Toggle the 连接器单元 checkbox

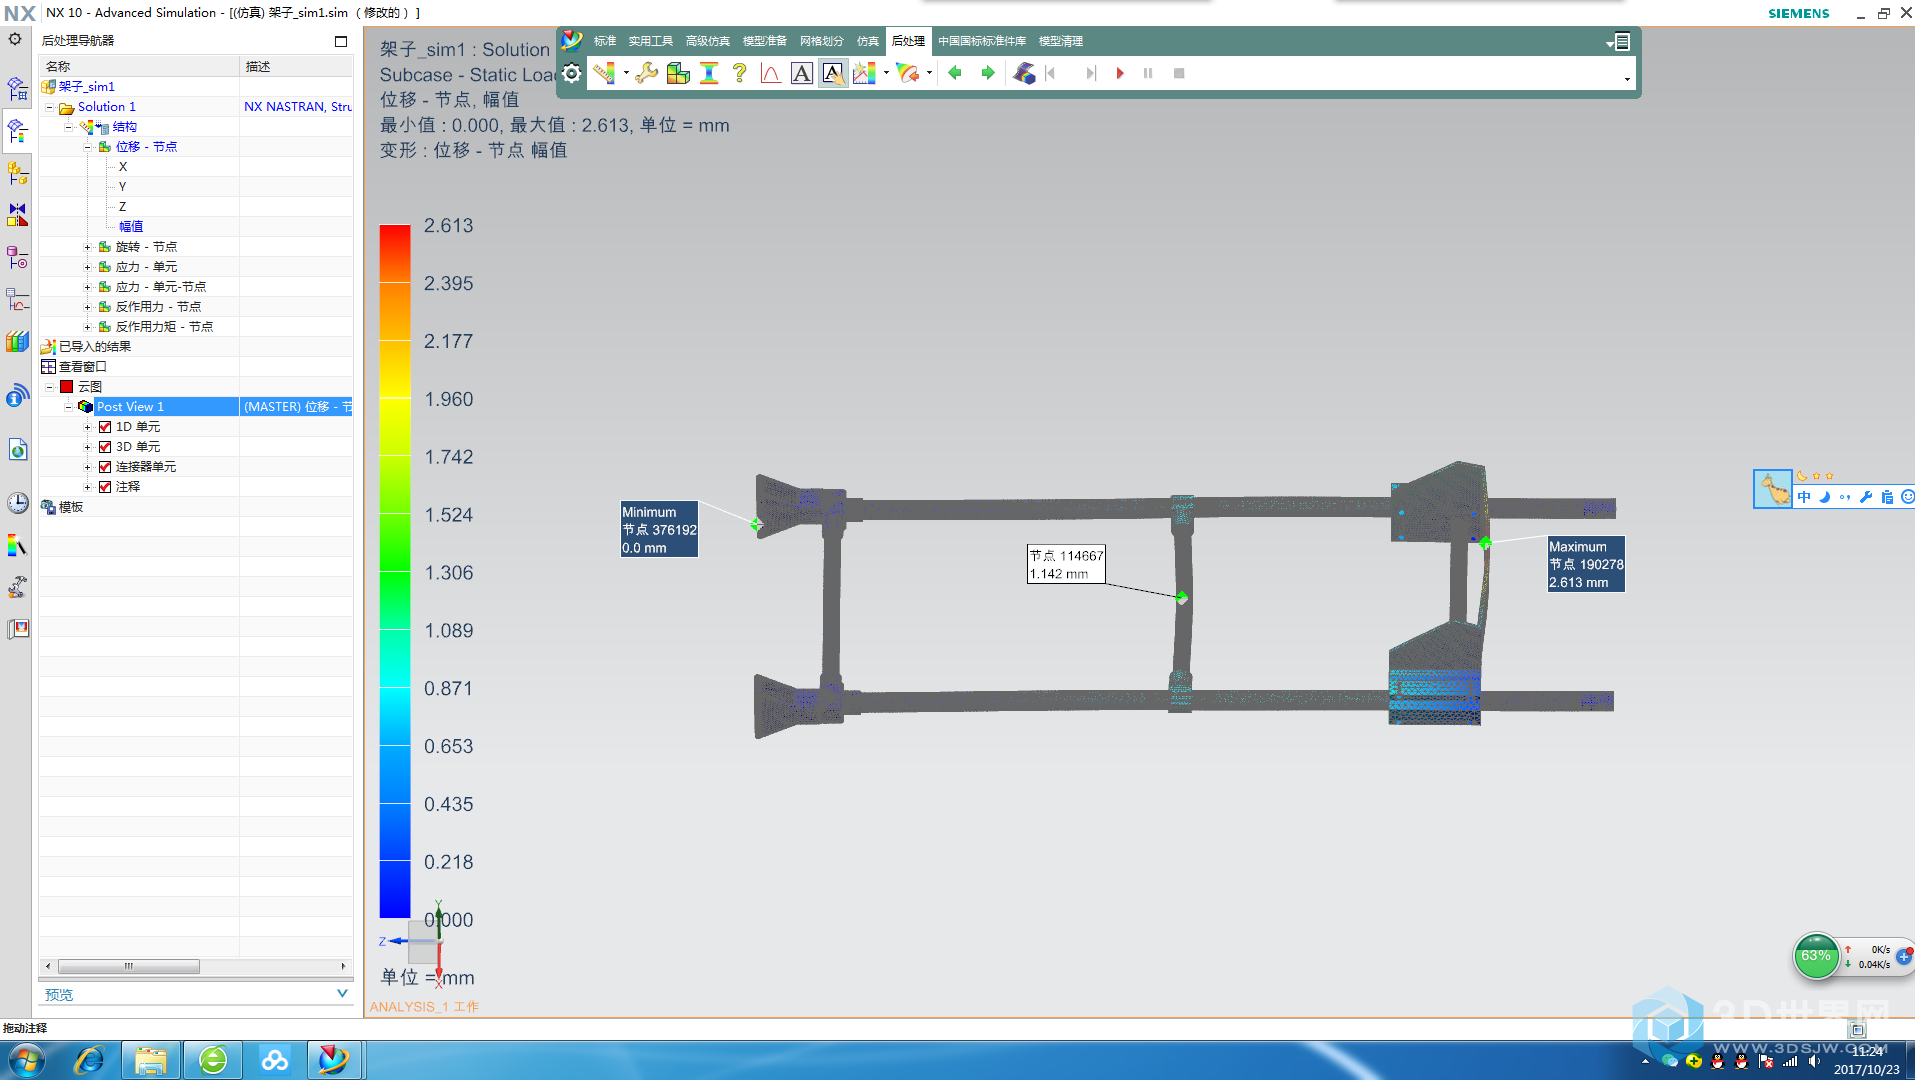tap(105, 467)
